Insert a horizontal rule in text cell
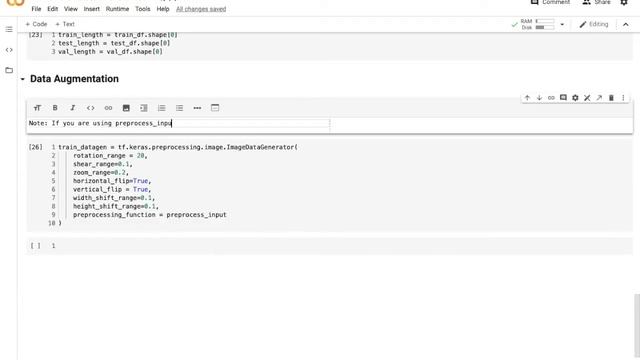The width and height of the screenshot is (640, 360). coord(197,108)
